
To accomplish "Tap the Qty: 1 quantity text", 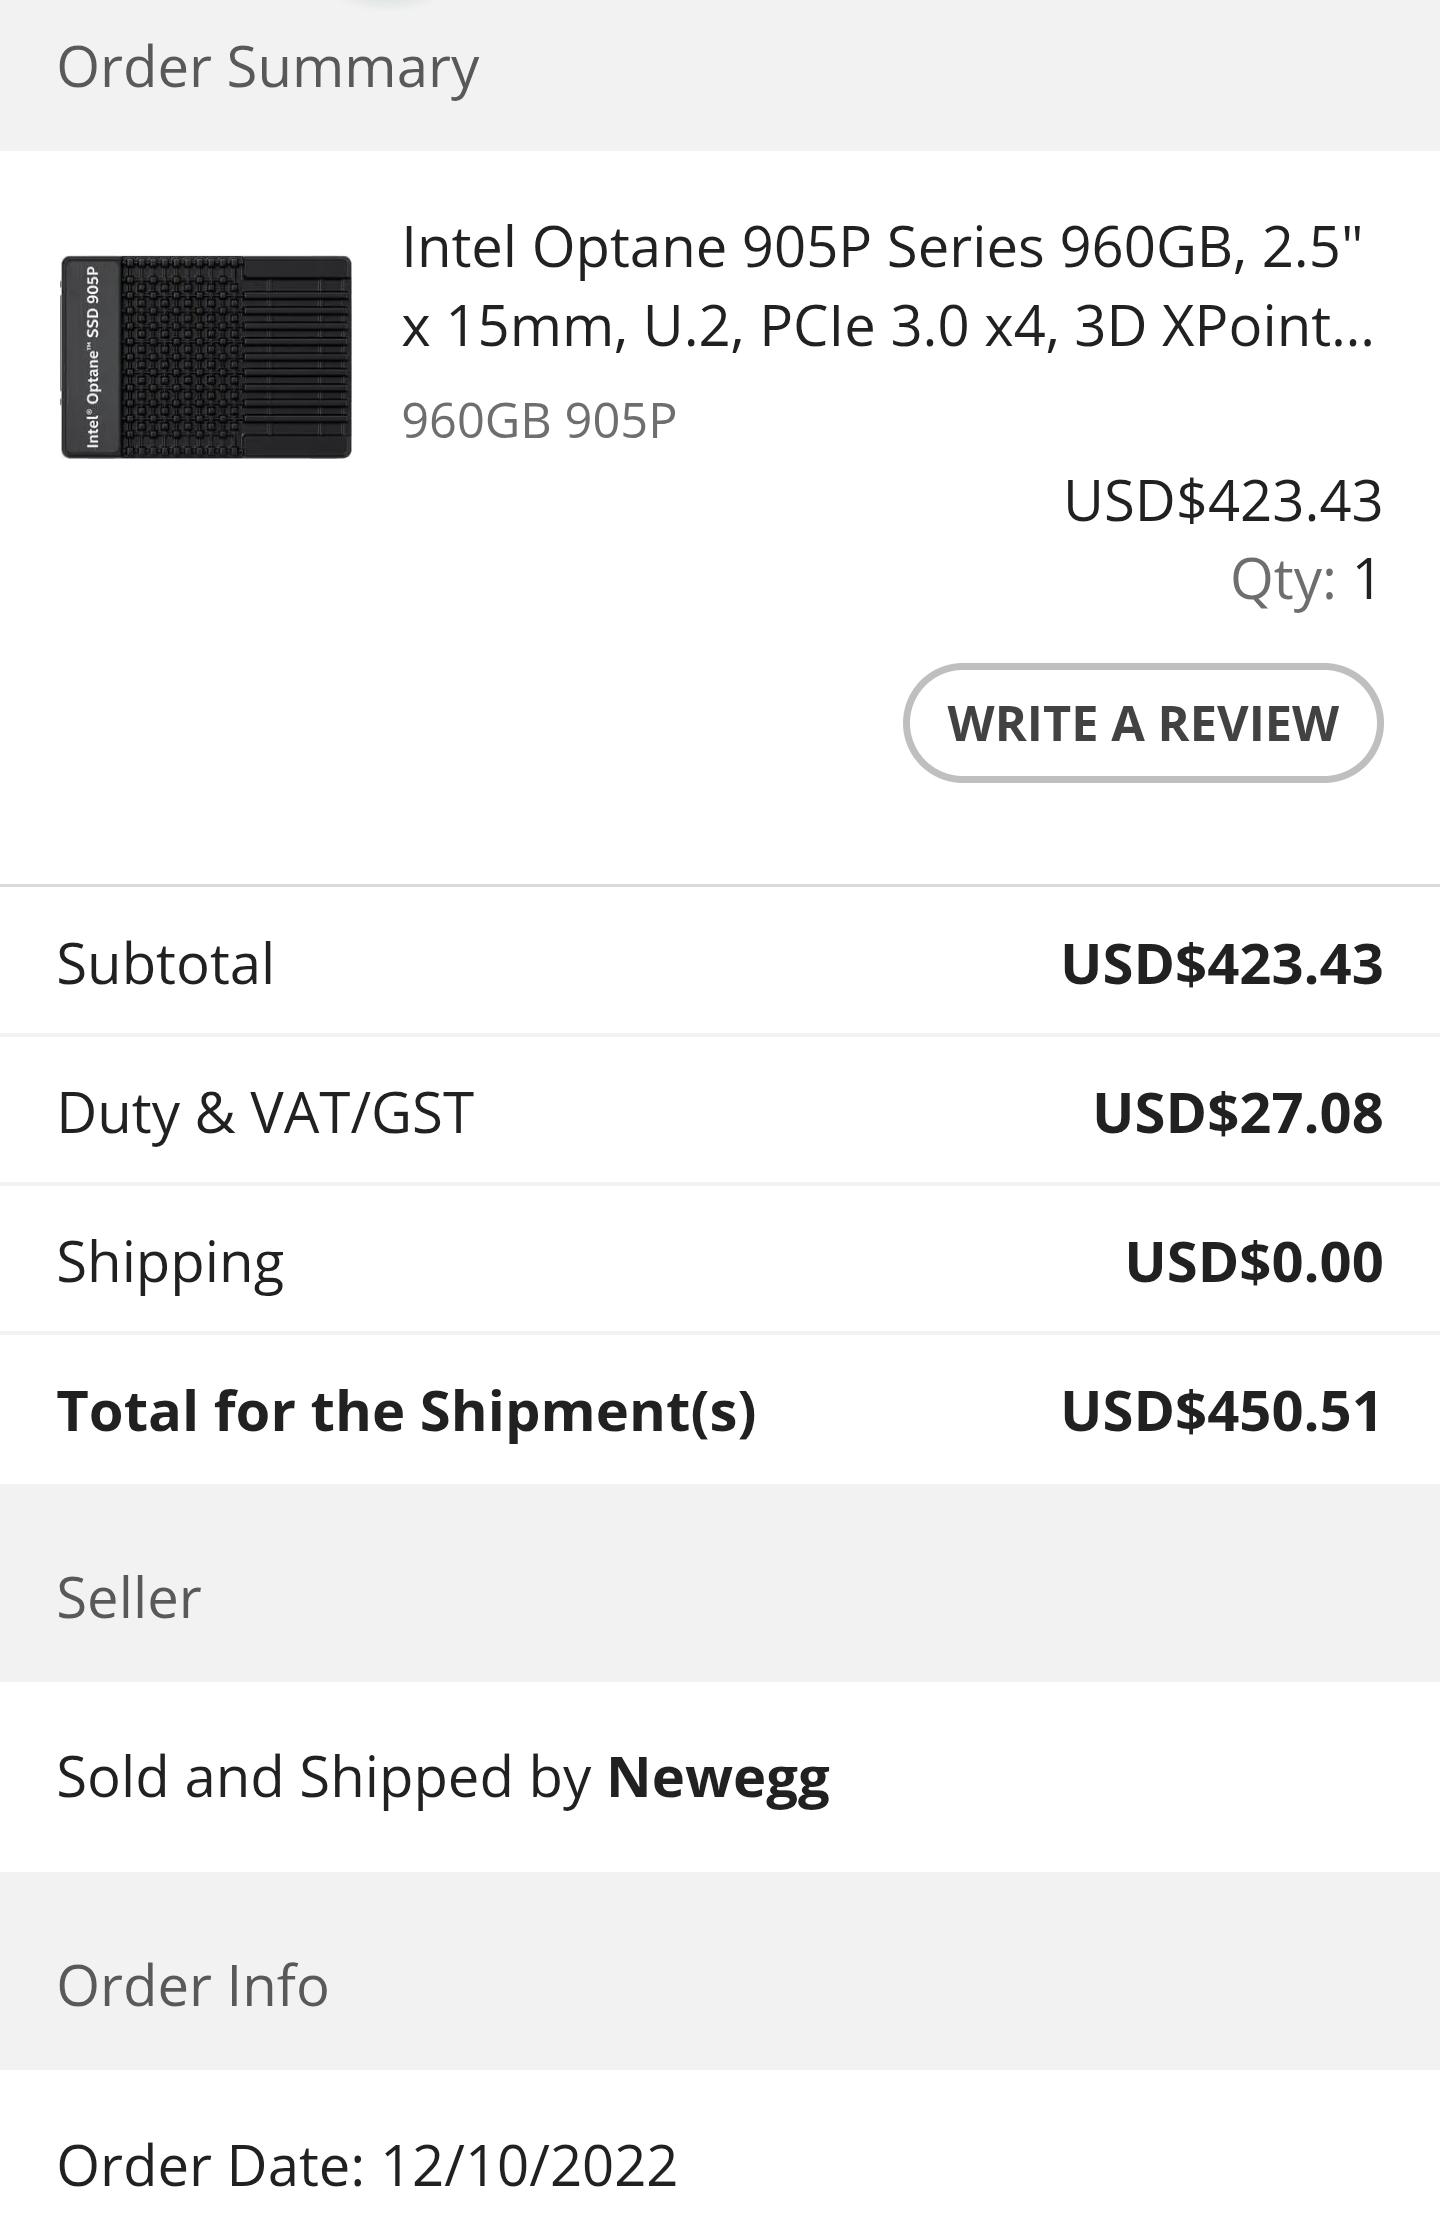I will click(x=1305, y=580).
